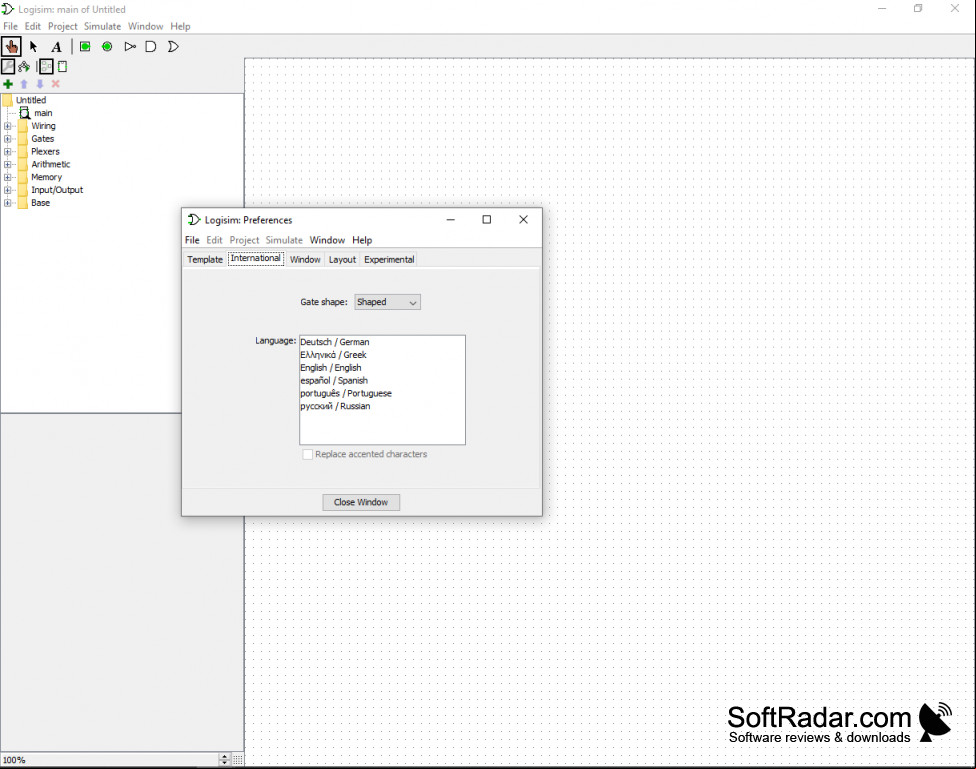Viewport: 976px width, 769px height.
Task: Click the Gates folder icon
Action: click(23, 139)
